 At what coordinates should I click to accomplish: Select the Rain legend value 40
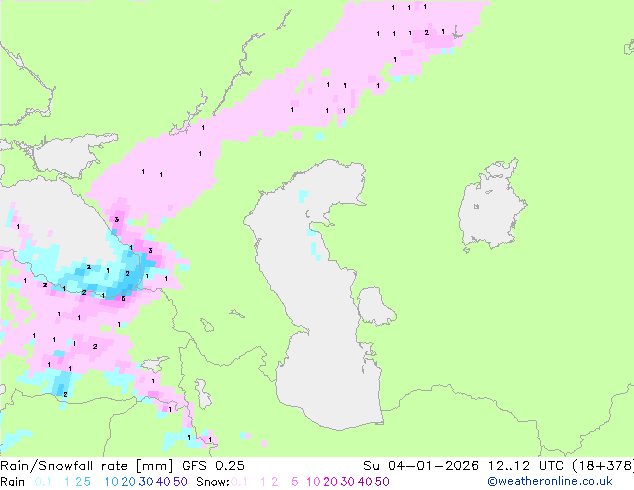click(163, 482)
